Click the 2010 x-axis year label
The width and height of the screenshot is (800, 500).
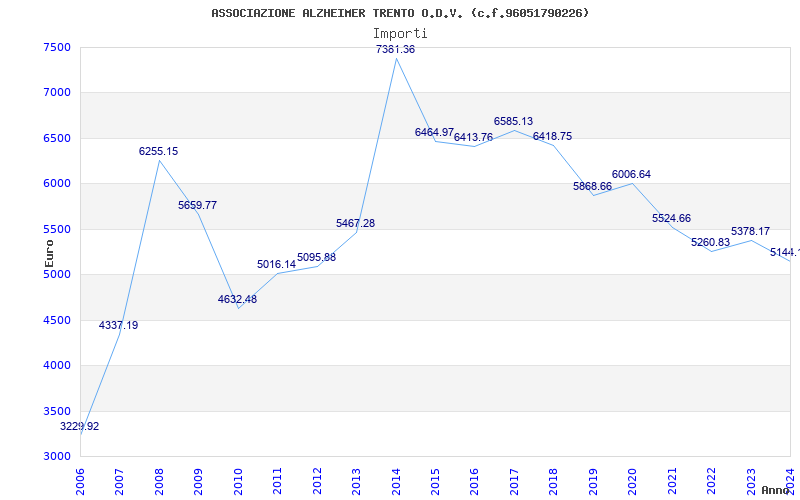tap(238, 482)
